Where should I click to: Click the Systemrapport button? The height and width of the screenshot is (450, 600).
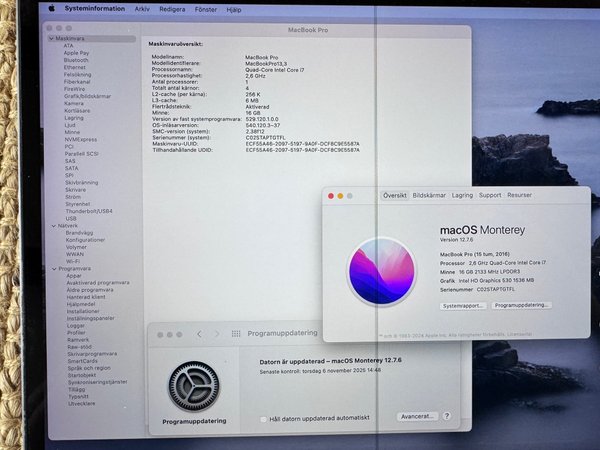(x=463, y=306)
